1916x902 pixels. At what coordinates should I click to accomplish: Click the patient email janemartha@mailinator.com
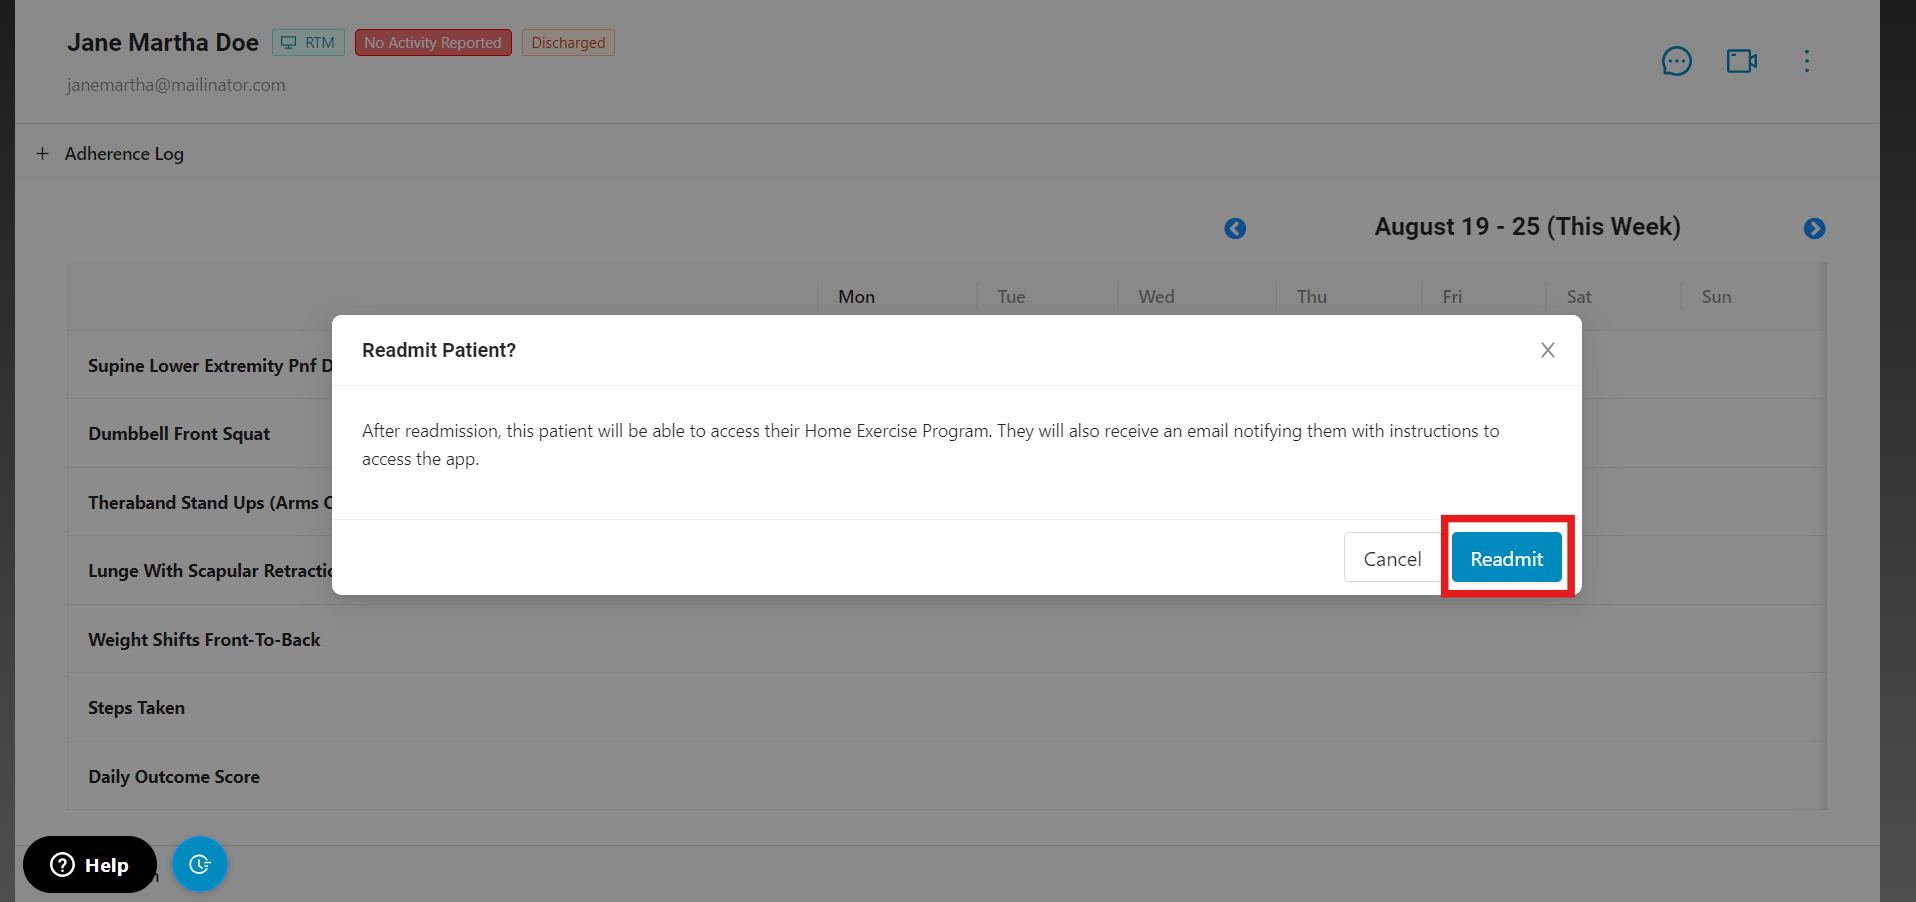pyautogui.click(x=176, y=85)
